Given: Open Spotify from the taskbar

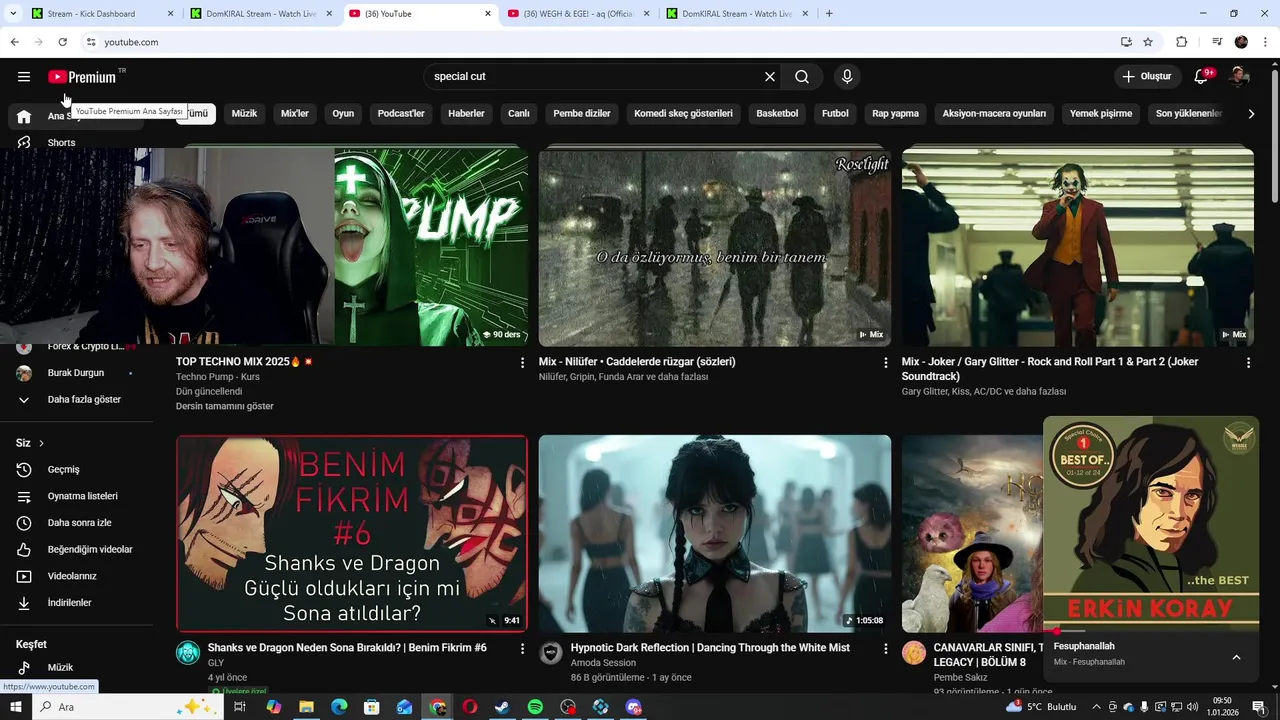Looking at the screenshot, I should coord(535,707).
